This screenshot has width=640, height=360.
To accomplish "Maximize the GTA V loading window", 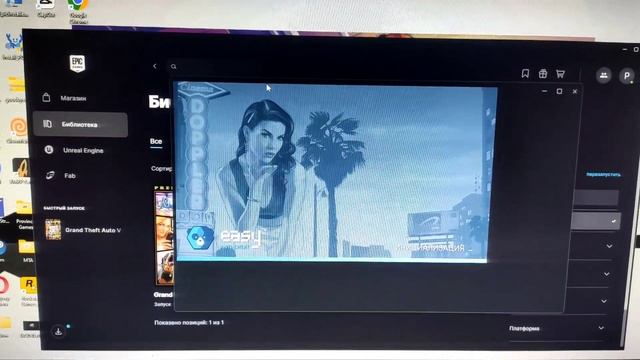I will [x=559, y=91].
